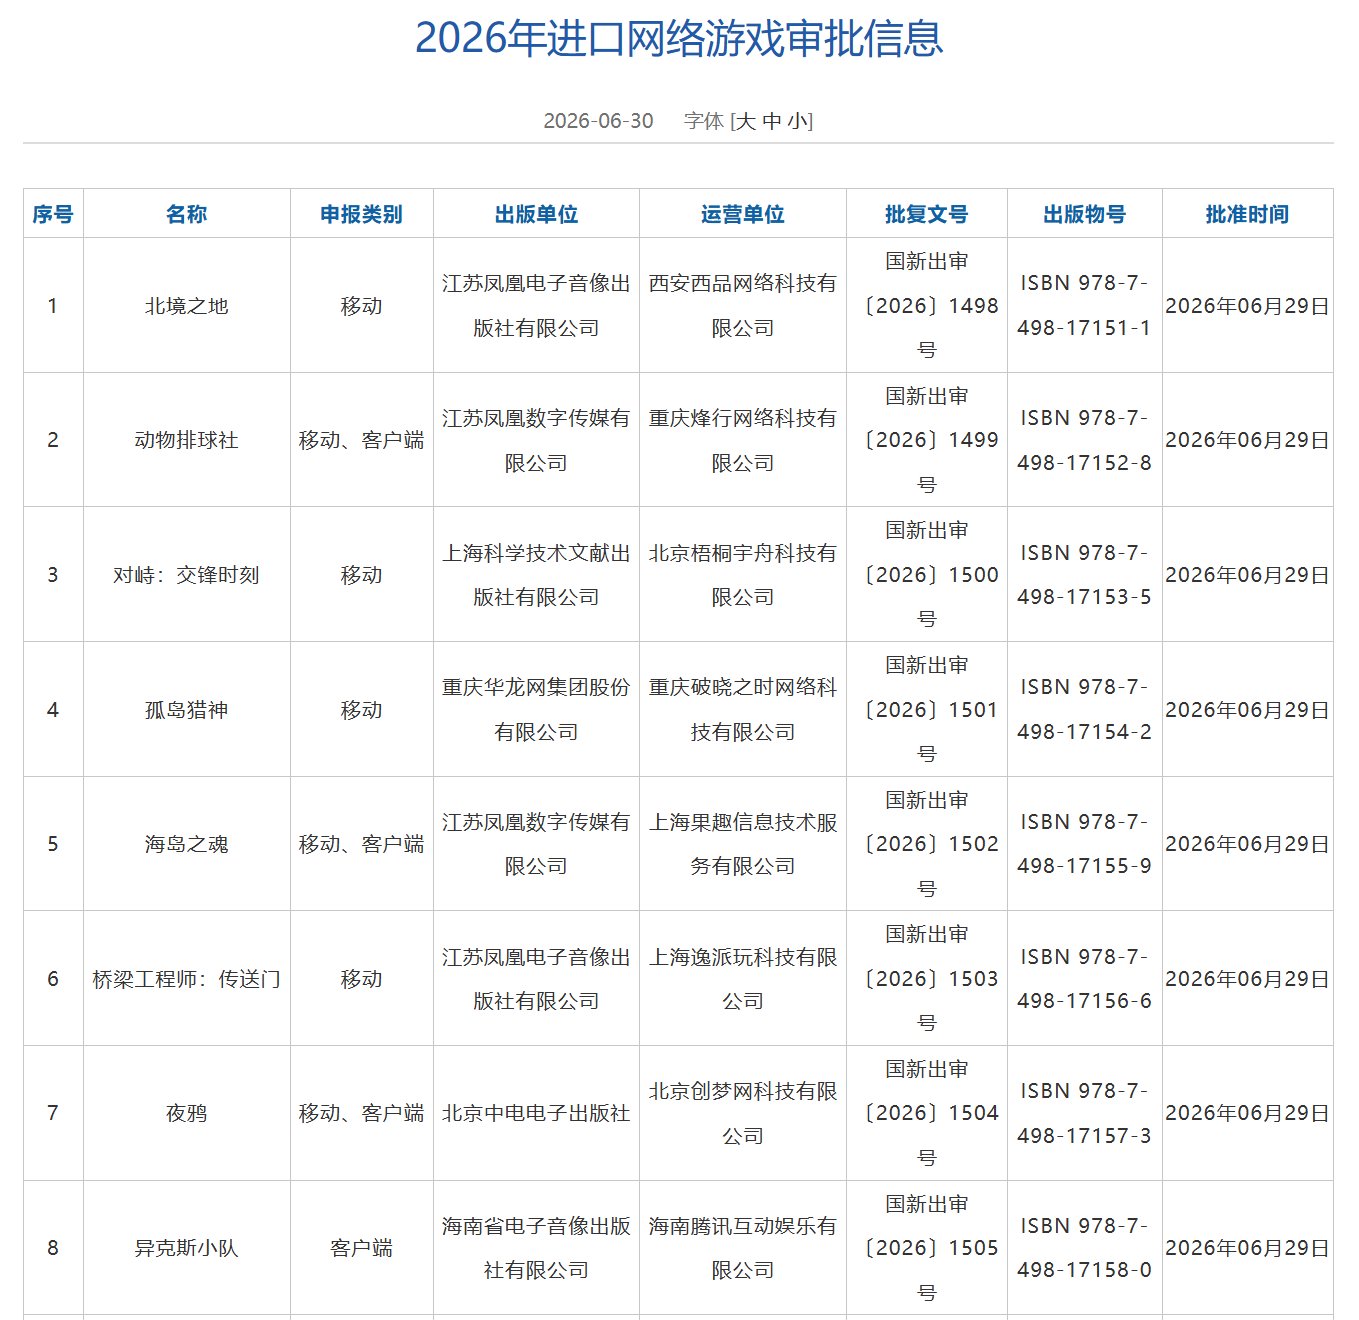
Task: Click publisher 海南省电子音像出版社有限公司
Action: click(x=536, y=1248)
